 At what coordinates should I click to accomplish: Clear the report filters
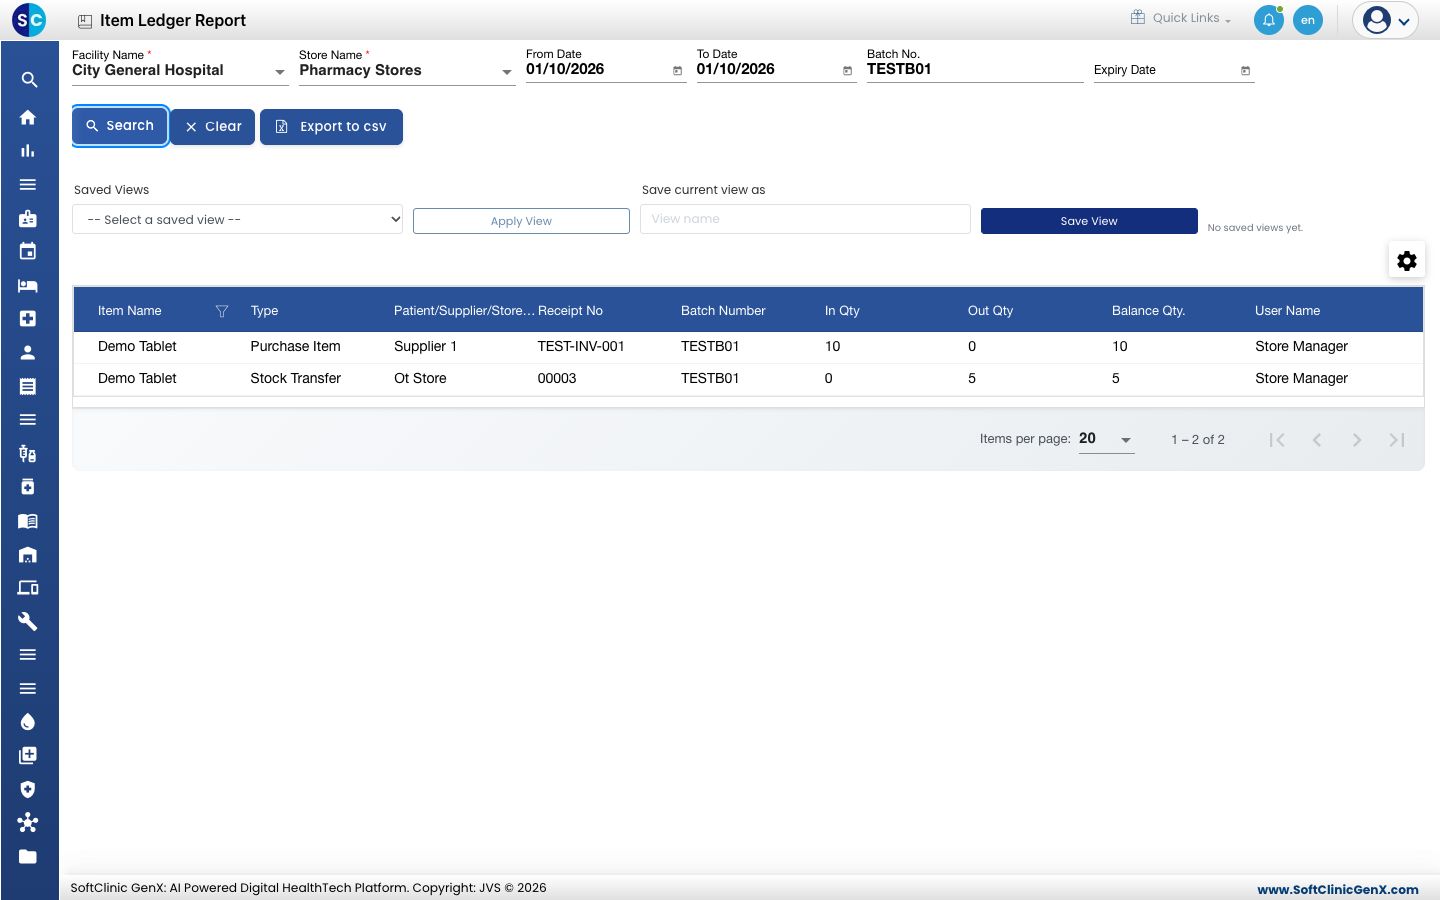coord(213,127)
